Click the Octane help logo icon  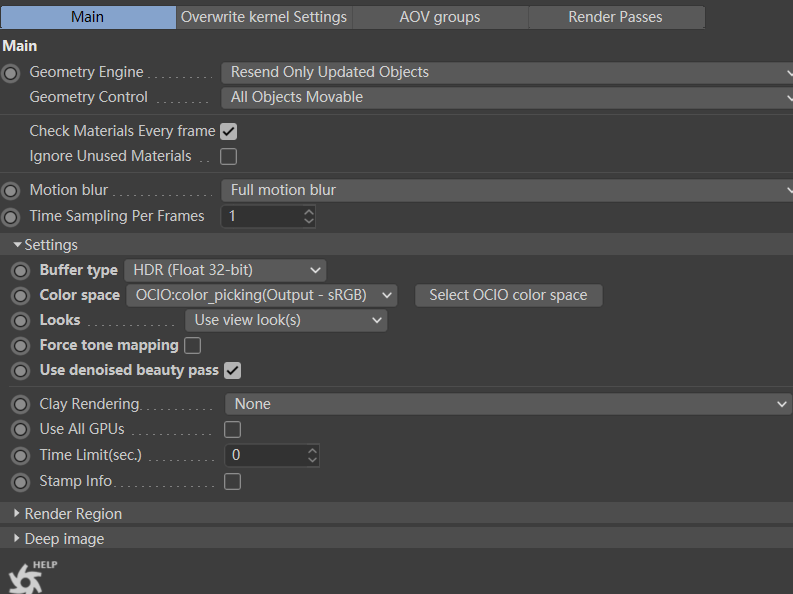[22, 579]
